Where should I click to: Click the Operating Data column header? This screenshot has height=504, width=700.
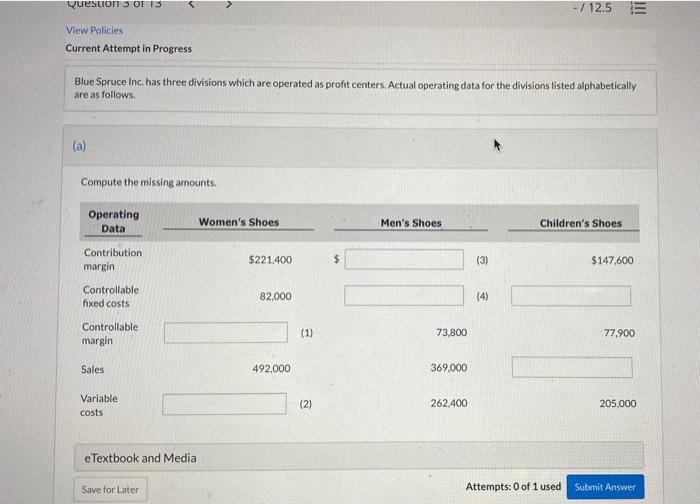(113, 221)
